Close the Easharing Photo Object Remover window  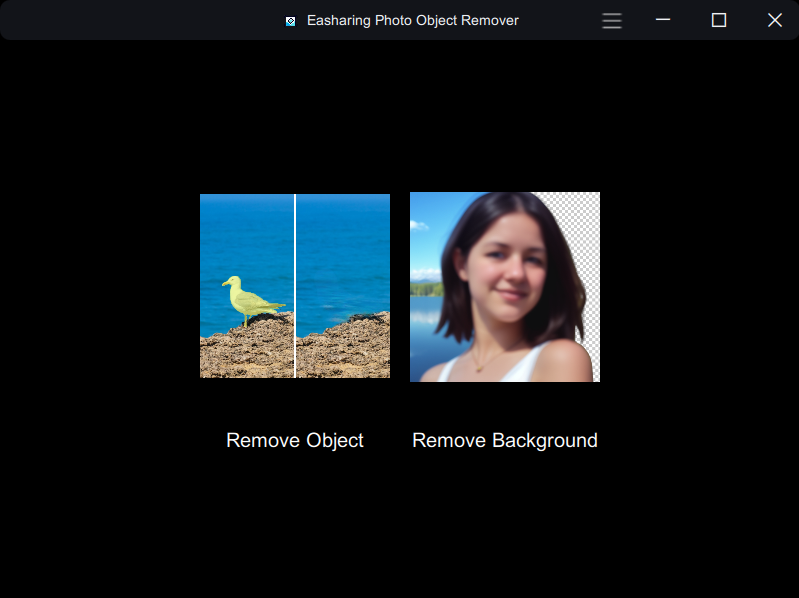click(774, 20)
